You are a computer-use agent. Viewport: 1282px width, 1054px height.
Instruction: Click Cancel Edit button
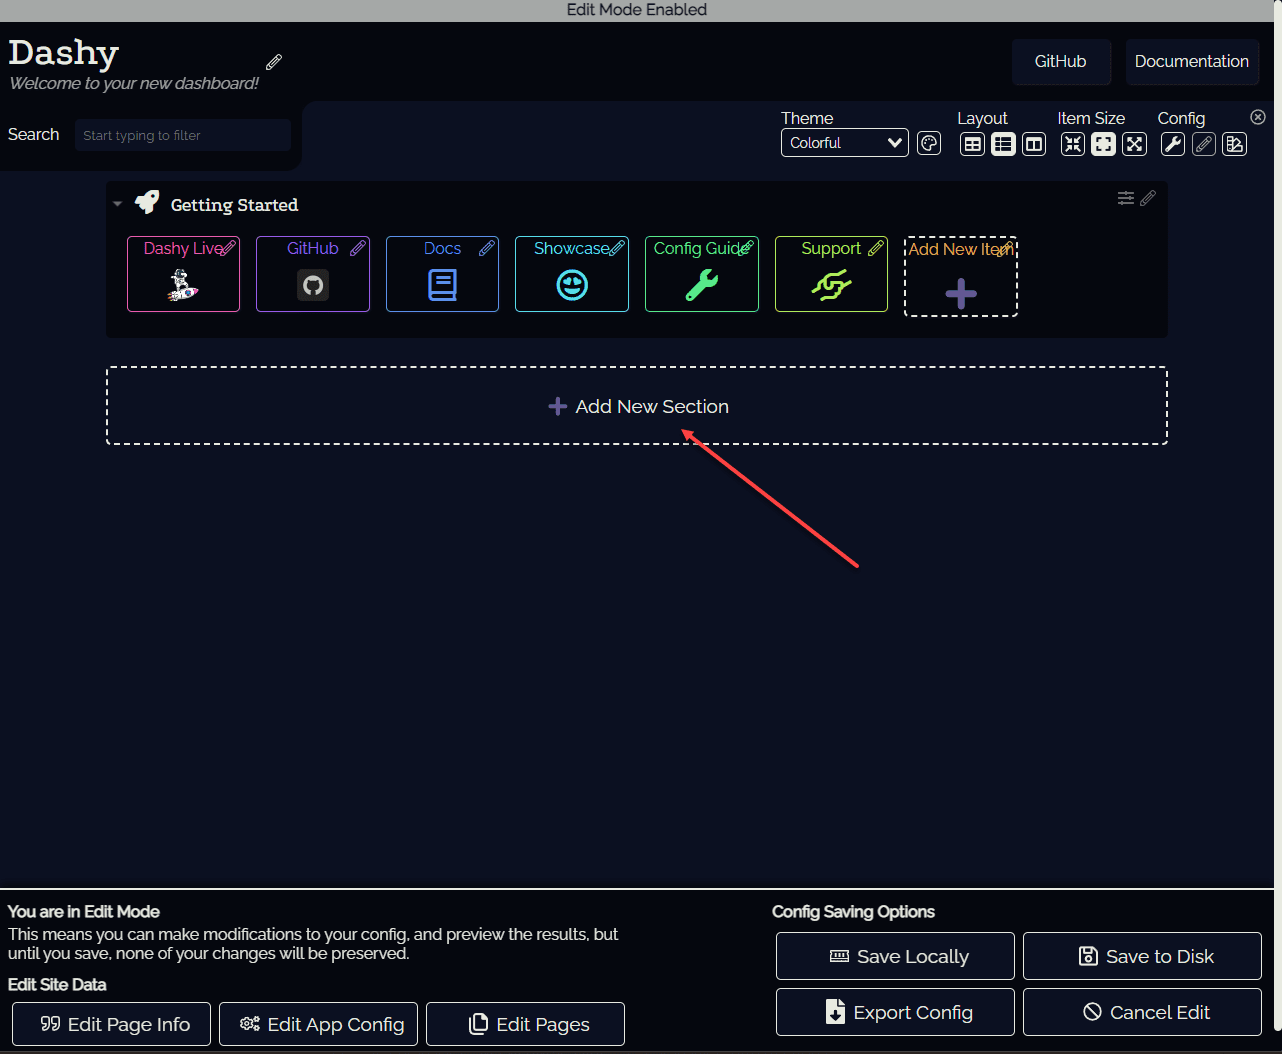click(x=1142, y=1012)
